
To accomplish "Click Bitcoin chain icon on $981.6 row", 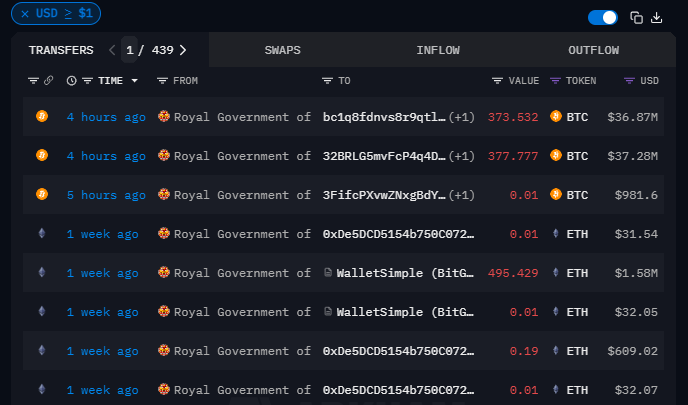I will tap(42, 194).
